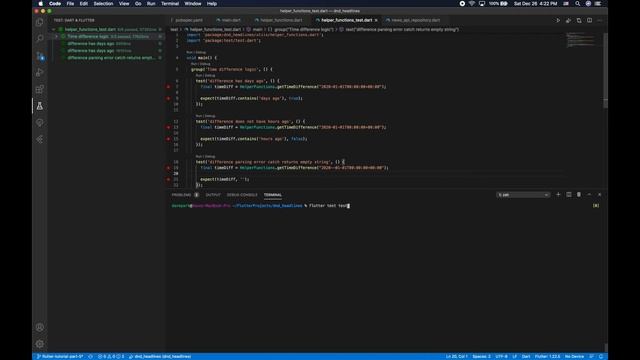Select the Testing flask icon
640x360 pixels.
click(40, 106)
